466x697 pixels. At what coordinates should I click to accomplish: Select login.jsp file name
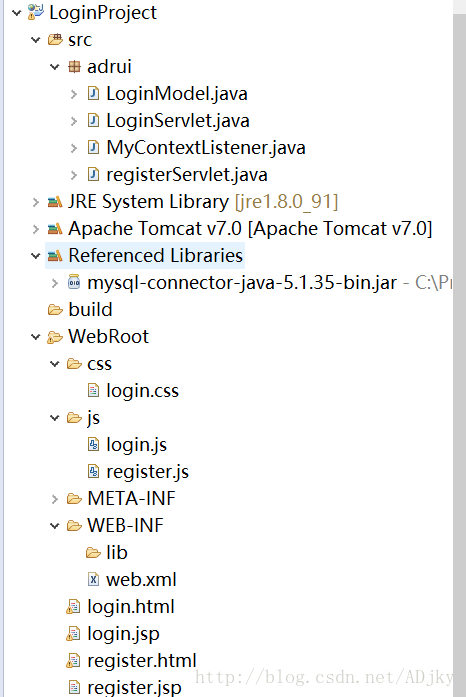pos(123,634)
